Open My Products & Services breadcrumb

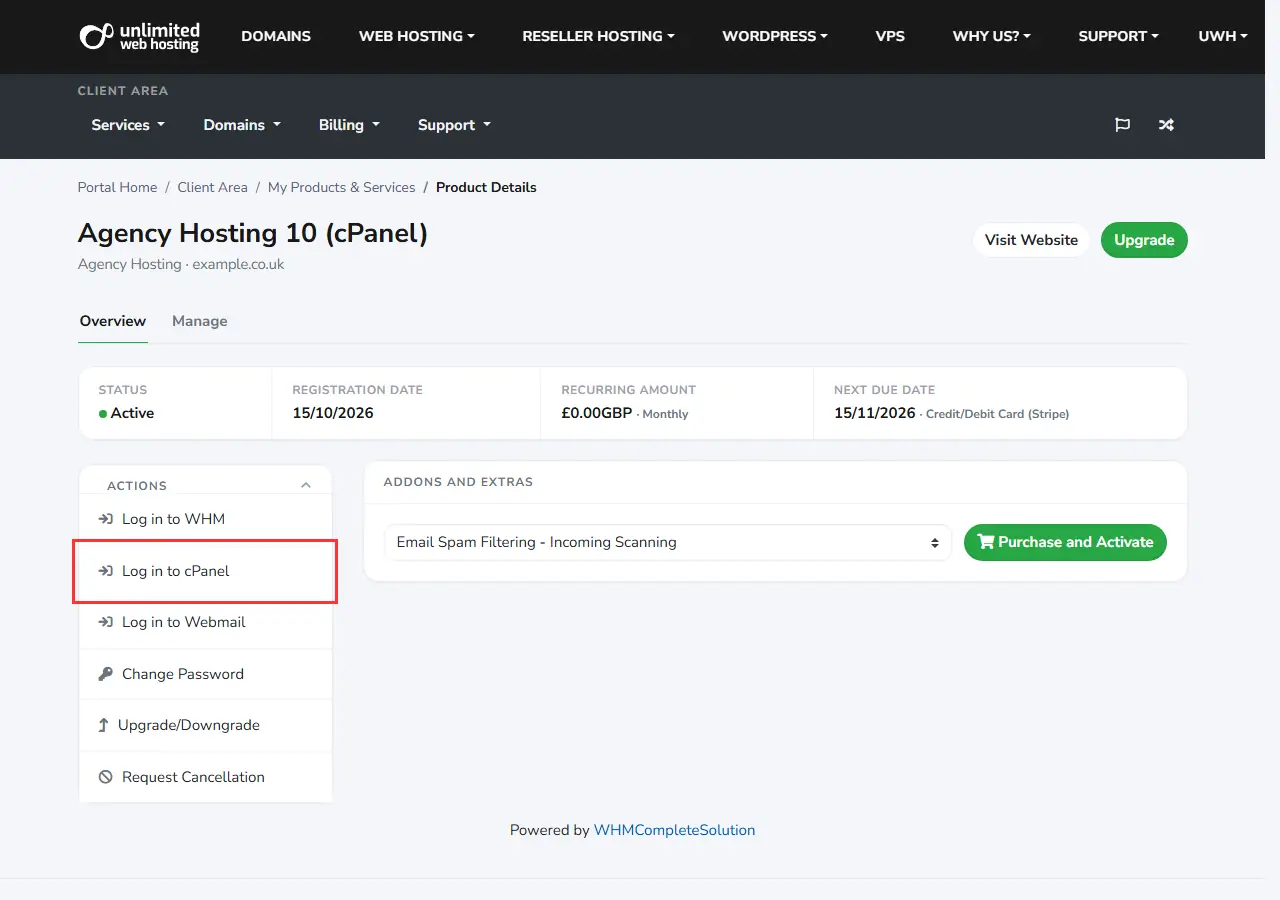click(341, 187)
